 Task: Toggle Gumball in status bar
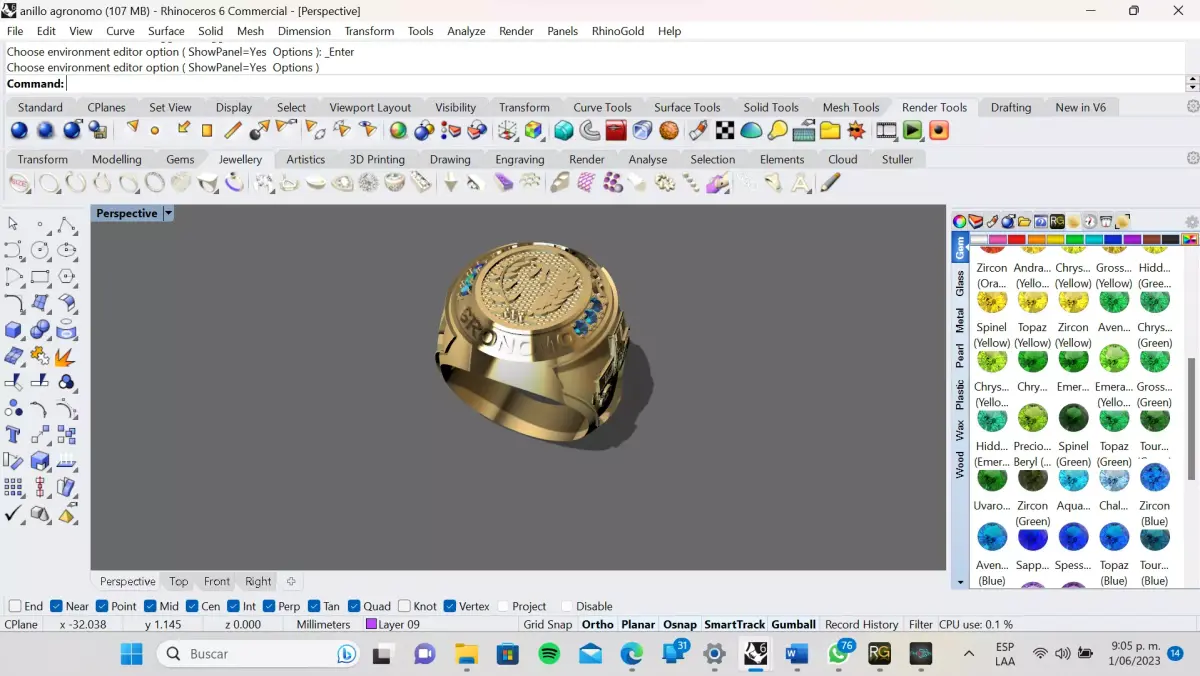coord(793,624)
